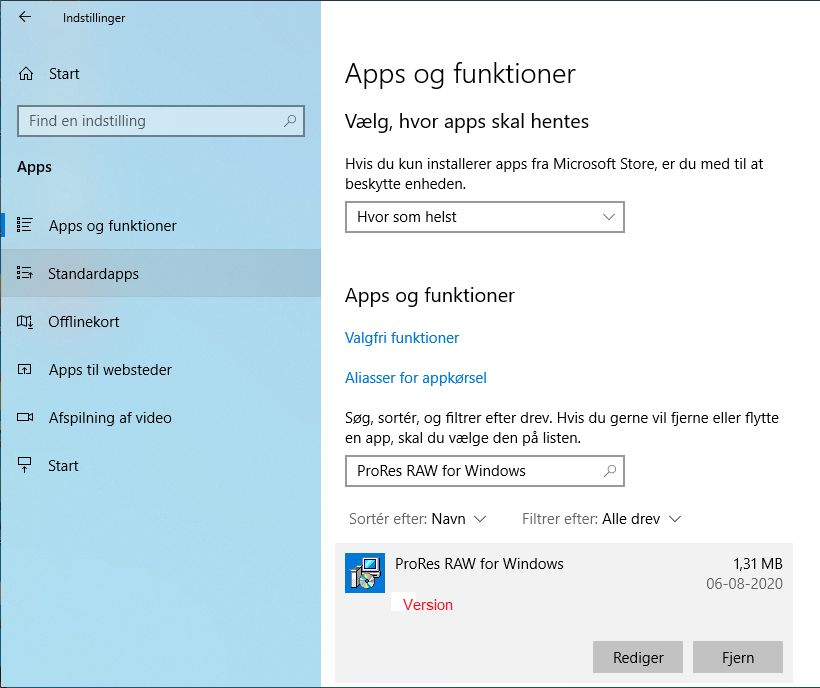Image resolution: width=820 pixels, height=688 pixels.
Task: Click the Afspilning af video camera icon
Action: click(25, 417)
